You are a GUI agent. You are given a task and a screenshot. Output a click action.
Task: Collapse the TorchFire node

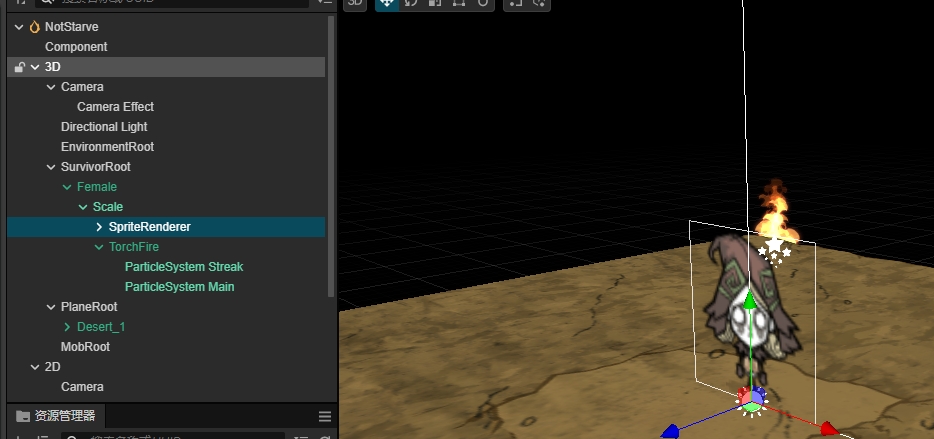pos(99,247)
